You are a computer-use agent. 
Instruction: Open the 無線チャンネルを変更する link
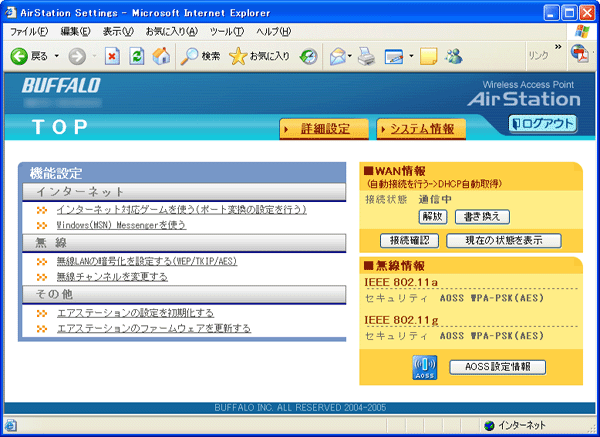tap(112, 277)
